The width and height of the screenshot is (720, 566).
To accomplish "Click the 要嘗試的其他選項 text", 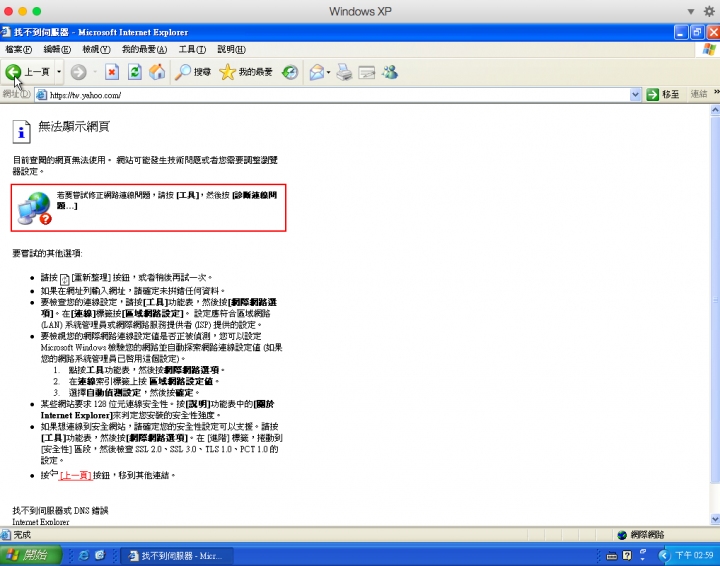I will [47, 253].
